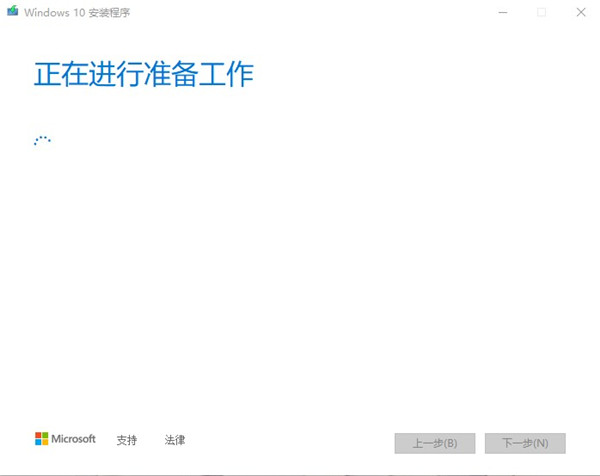Click the blue square of Microsoft logo
Viewport: 600px width, 476px height.
tap(38, 442)
